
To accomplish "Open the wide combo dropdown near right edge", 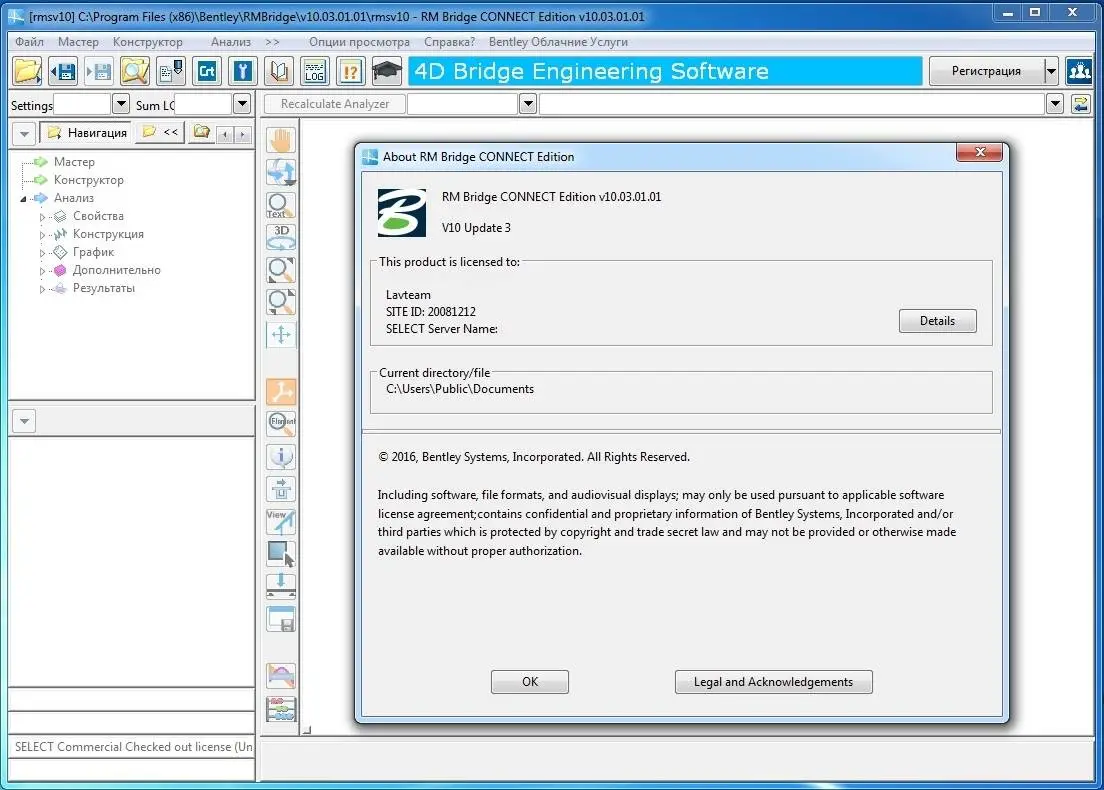I will (1055, 104).
